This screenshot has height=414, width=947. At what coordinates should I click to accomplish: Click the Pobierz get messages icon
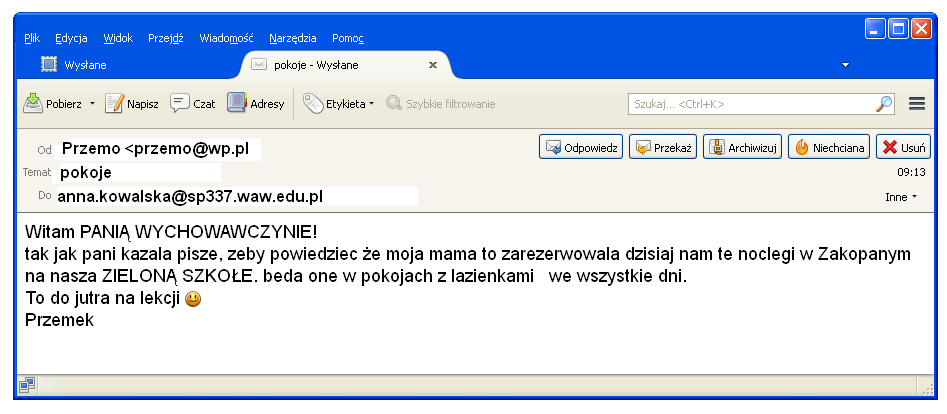(33, 103)
